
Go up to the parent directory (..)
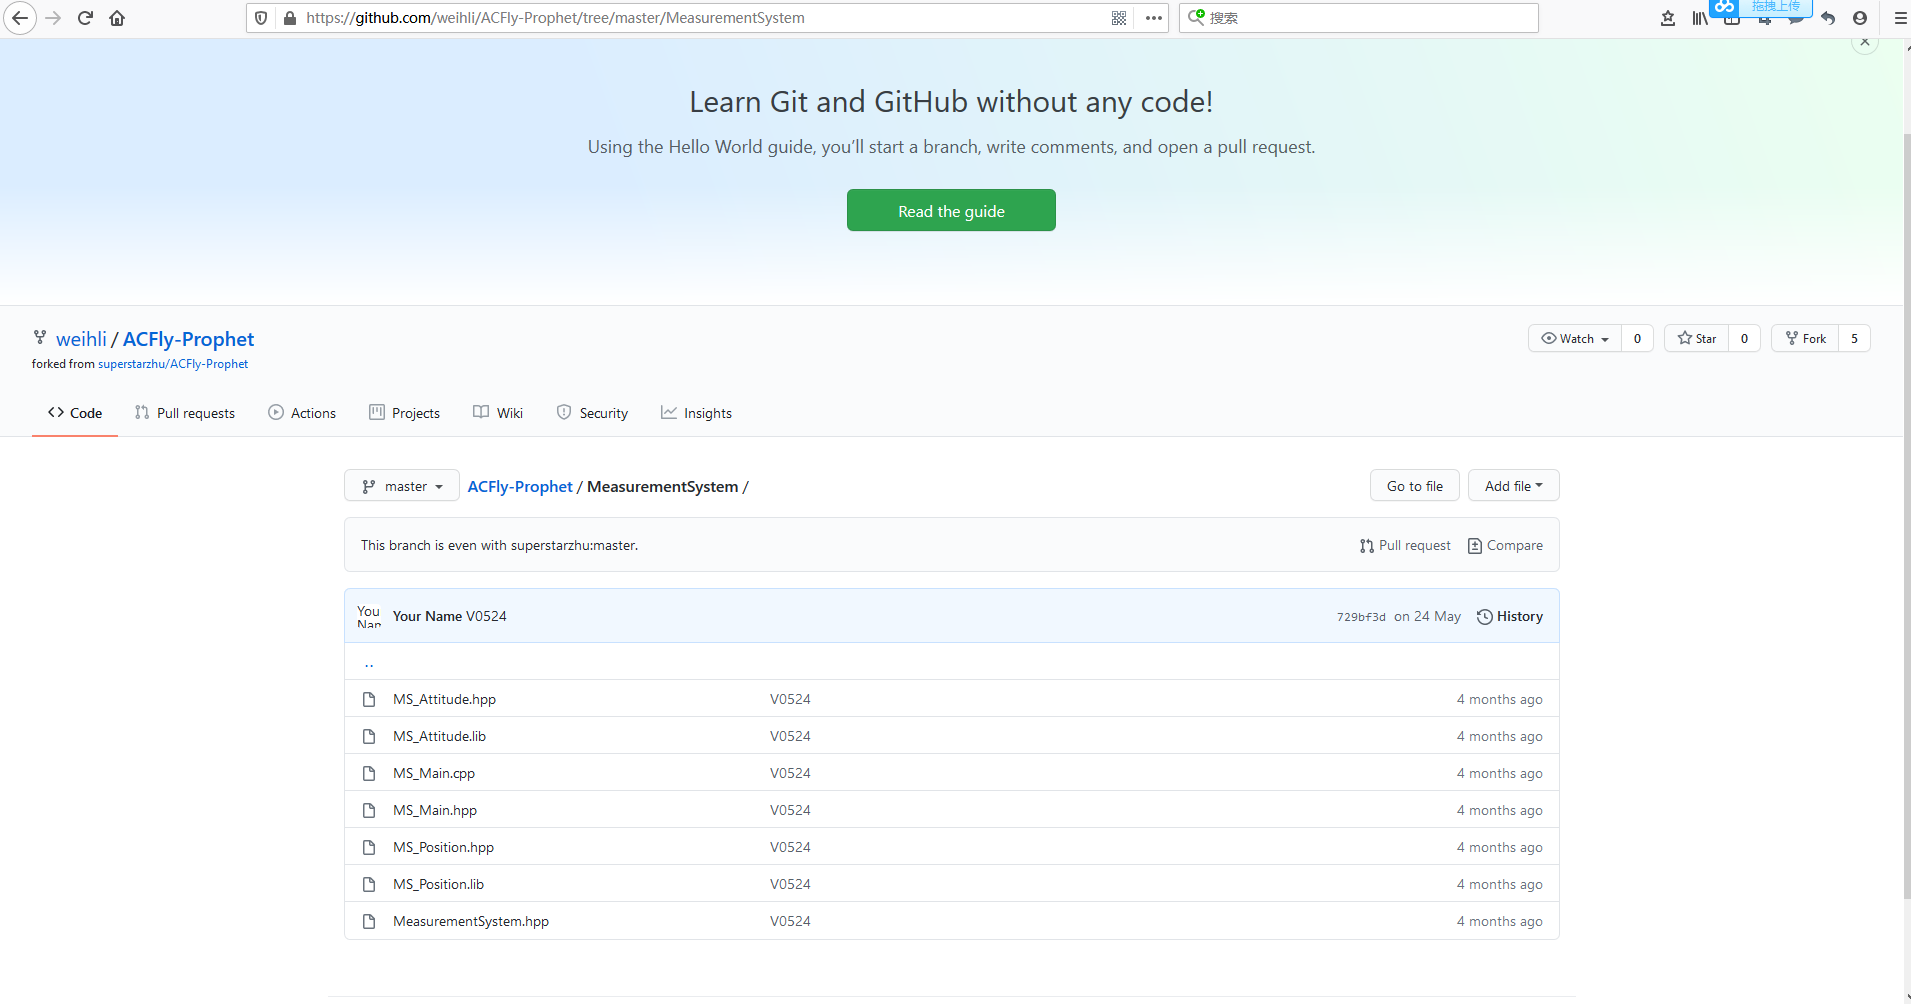click(369, 662)
